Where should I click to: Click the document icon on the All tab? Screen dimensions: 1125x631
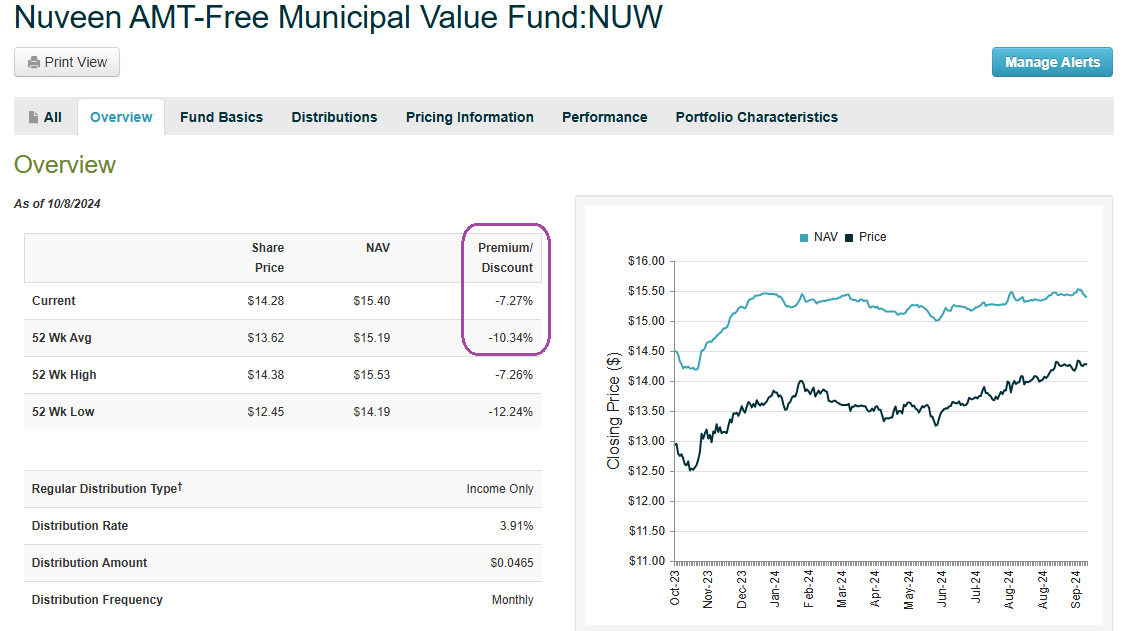click(x=33, y=117)
